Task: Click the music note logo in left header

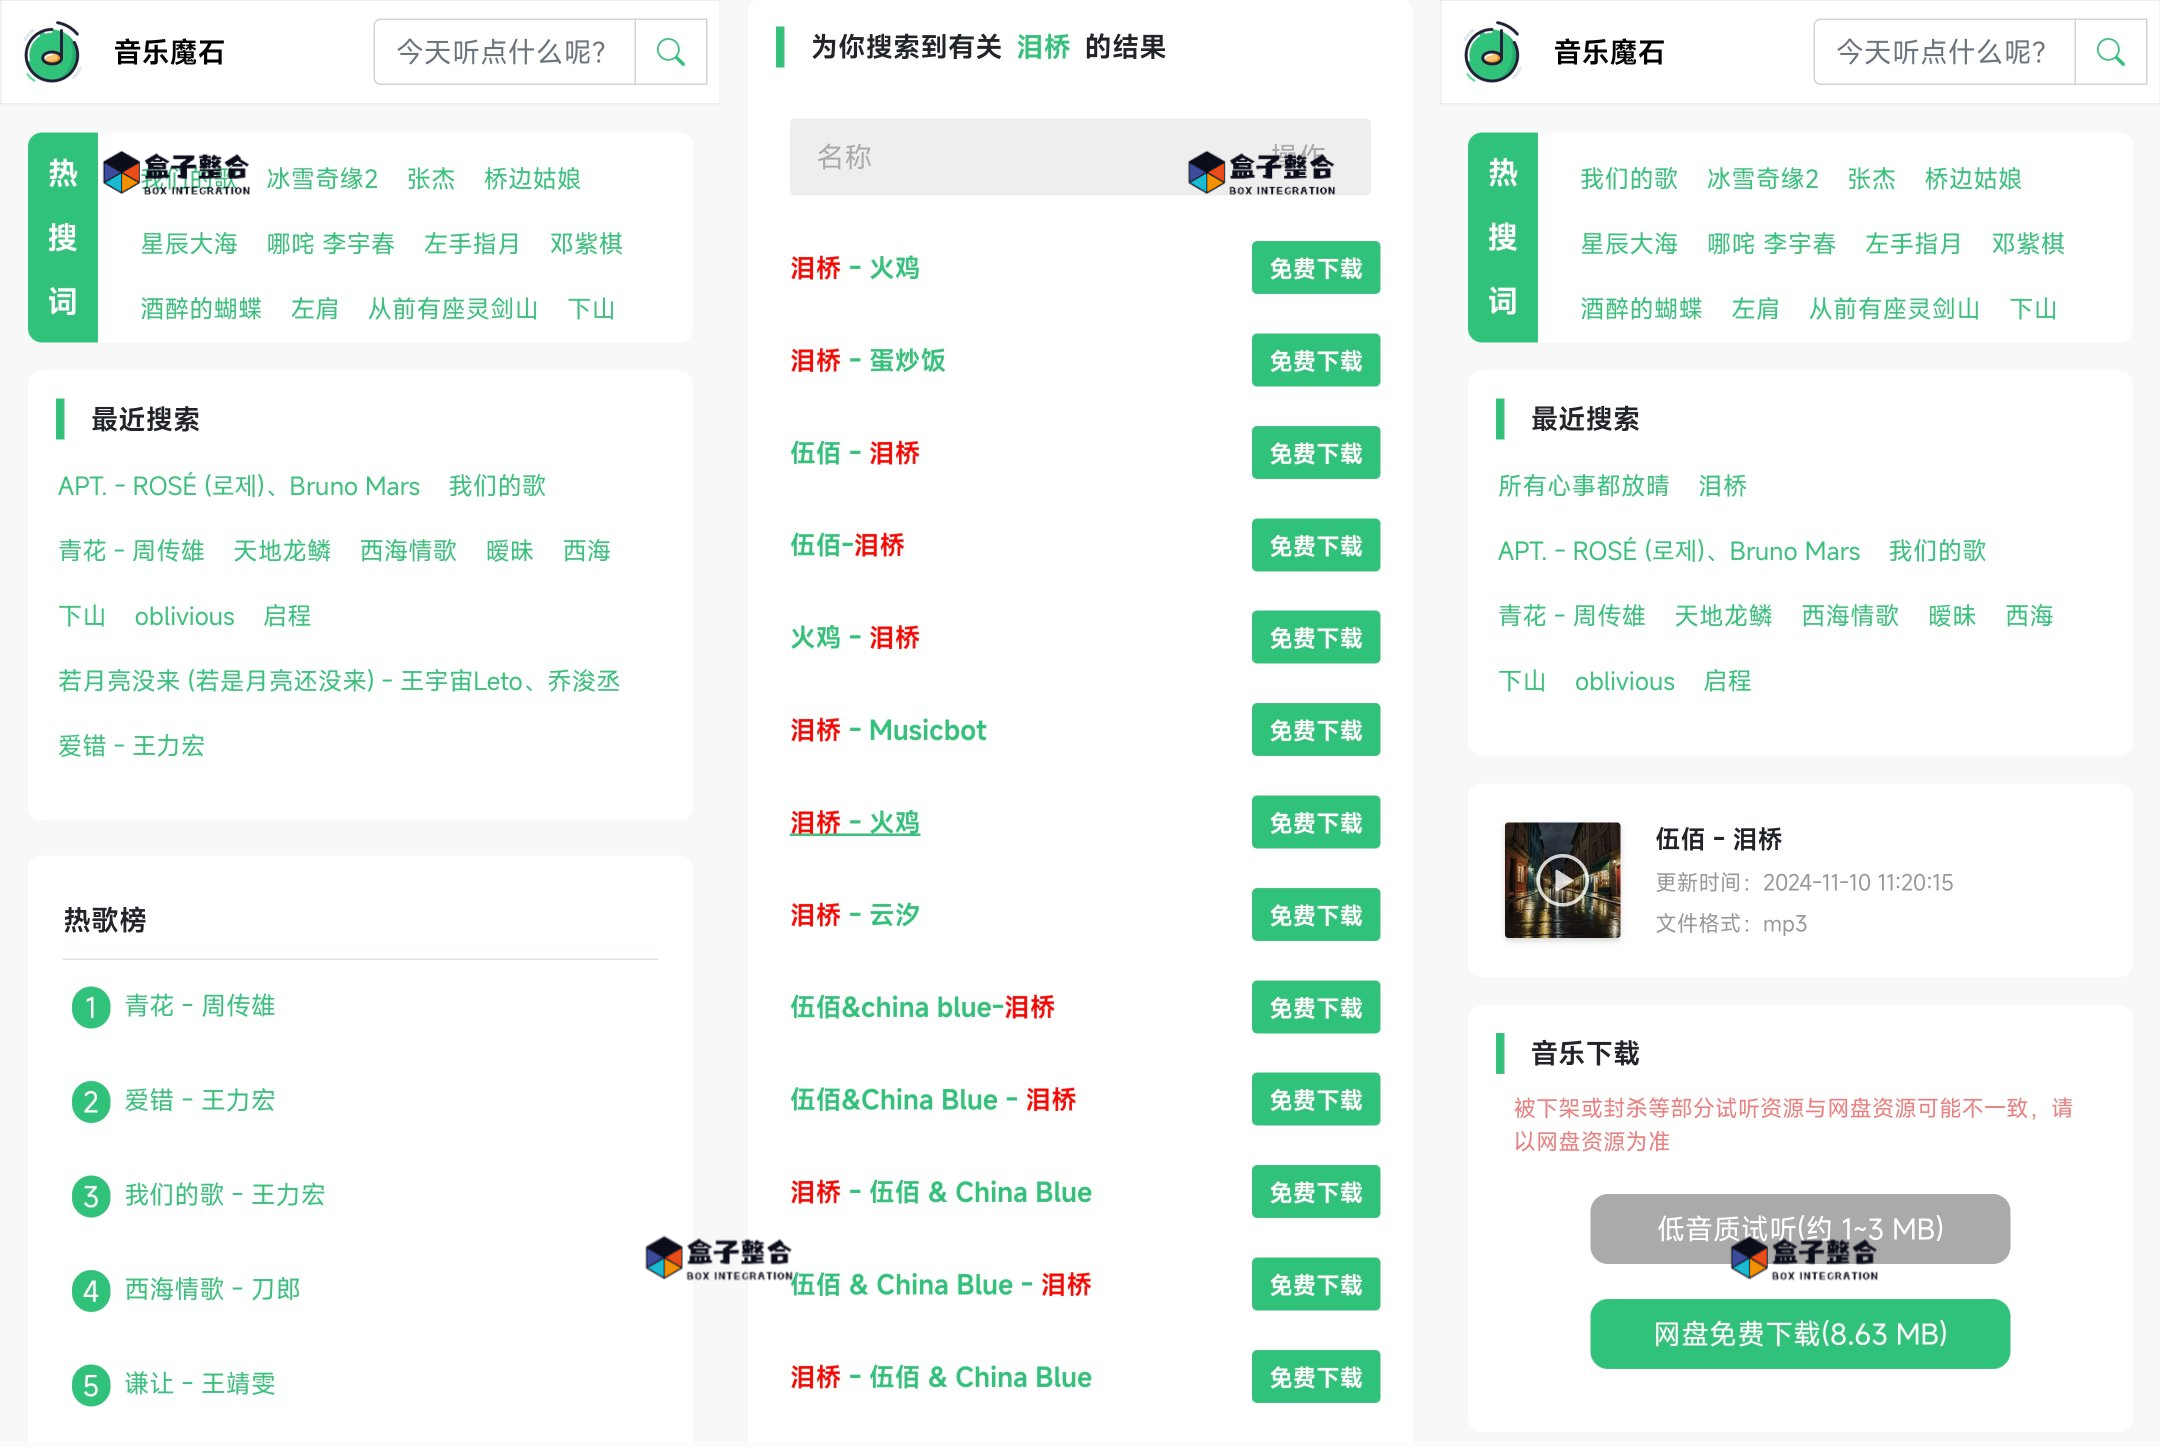Action: coord(52,52)
